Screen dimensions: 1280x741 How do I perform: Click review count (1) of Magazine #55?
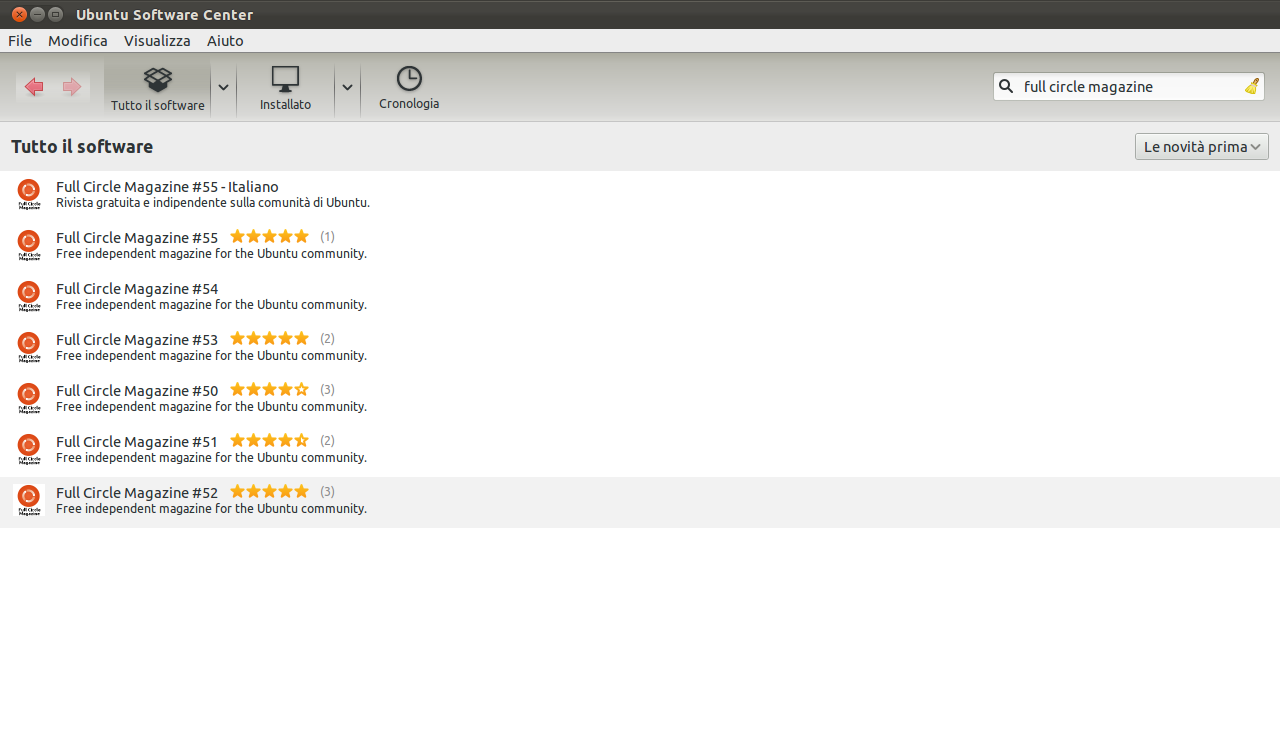tap(327, 237)
